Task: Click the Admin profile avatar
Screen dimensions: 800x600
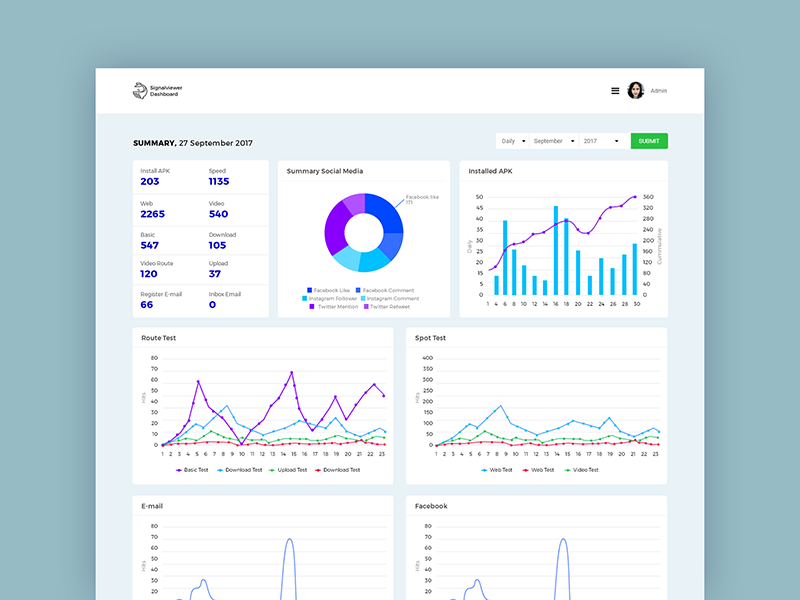Action: [635, 91]
